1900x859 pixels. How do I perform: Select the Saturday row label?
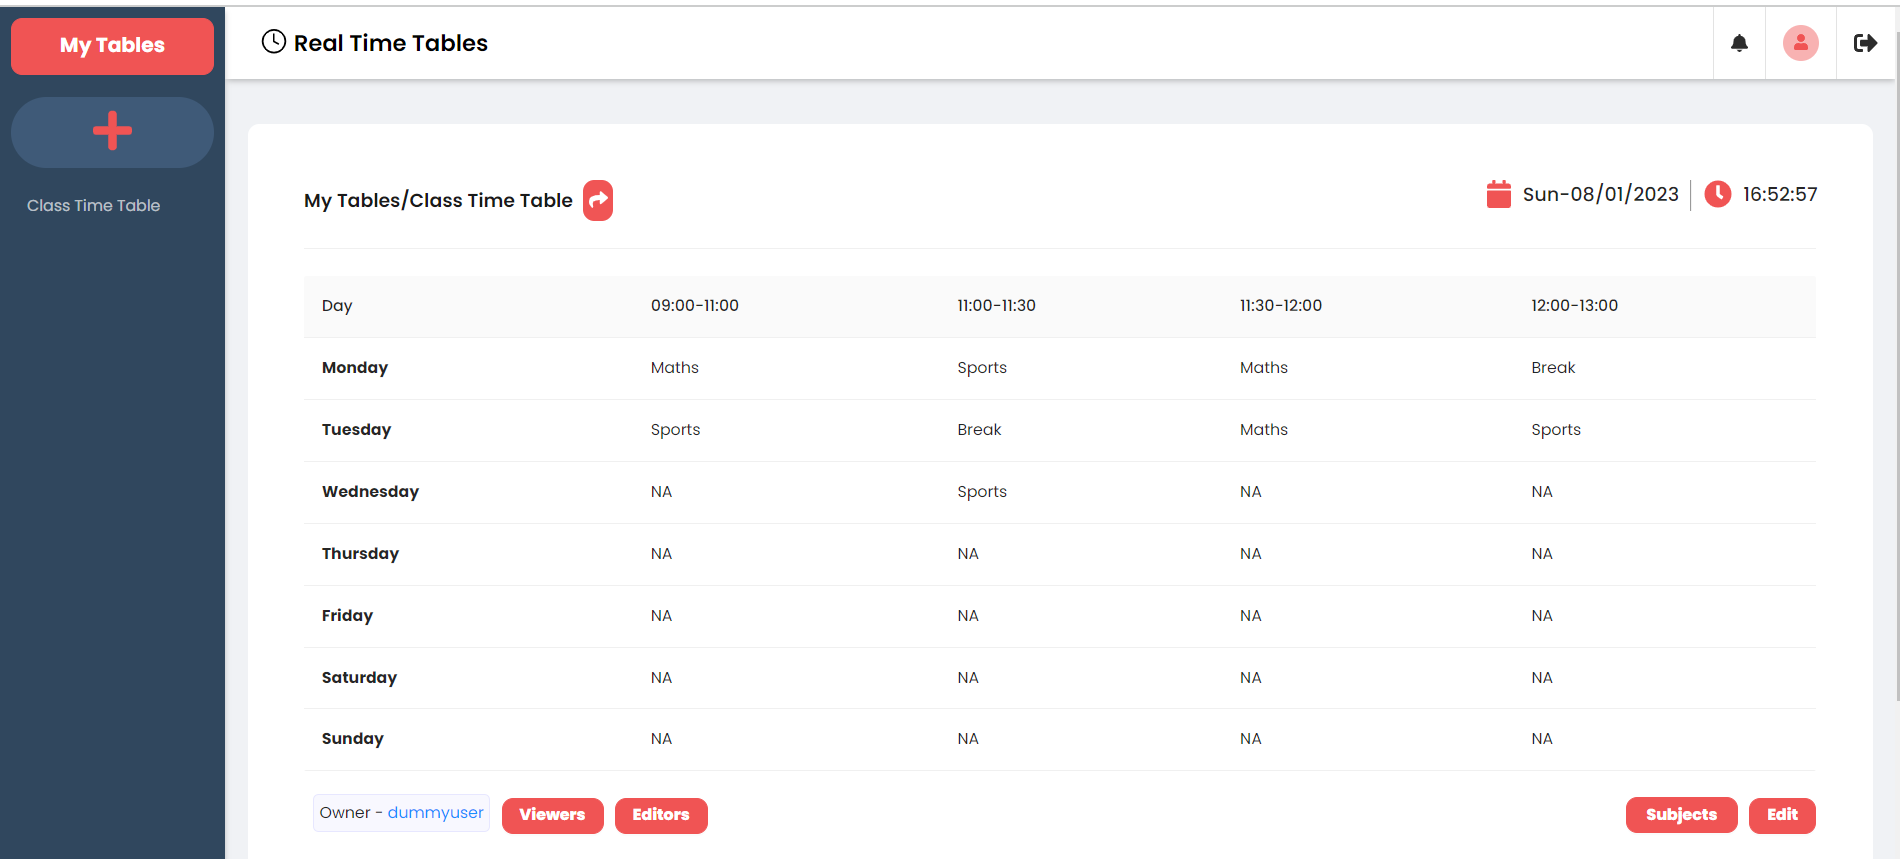[359, 678]
